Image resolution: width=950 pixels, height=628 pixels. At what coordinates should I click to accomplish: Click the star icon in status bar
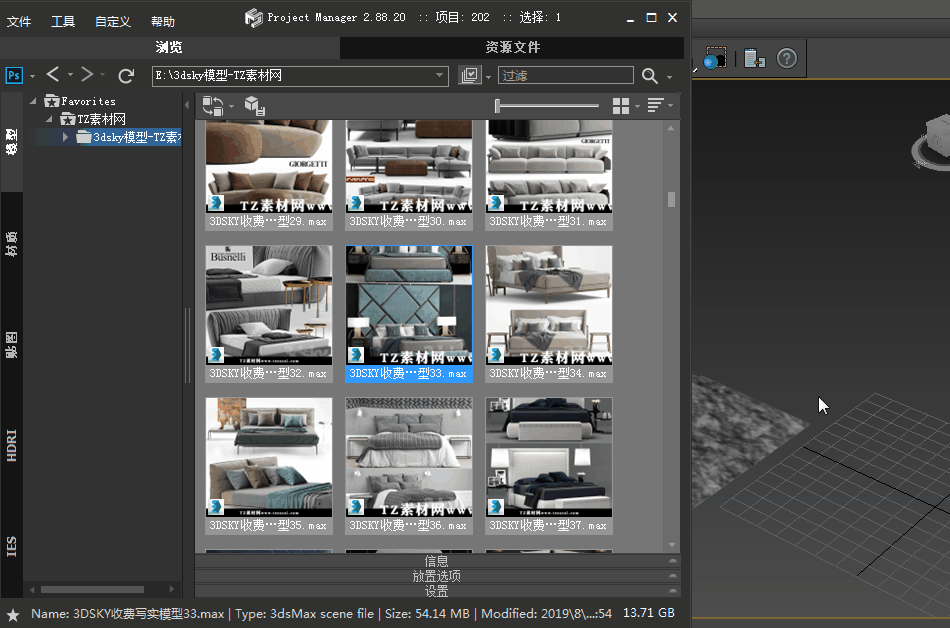(x=13, y=614)
